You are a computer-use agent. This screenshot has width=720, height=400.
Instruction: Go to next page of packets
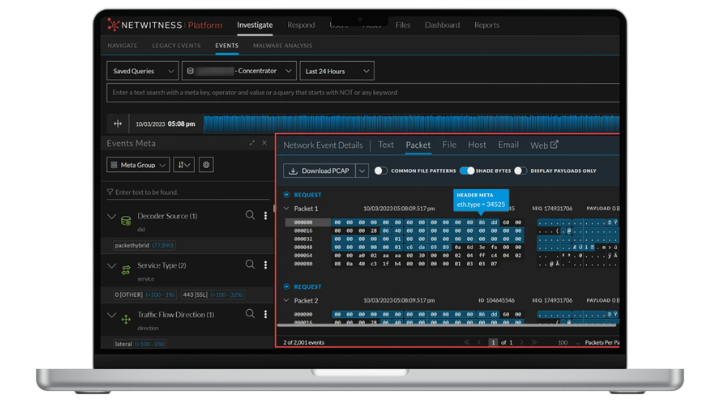[x=522, y=342]
